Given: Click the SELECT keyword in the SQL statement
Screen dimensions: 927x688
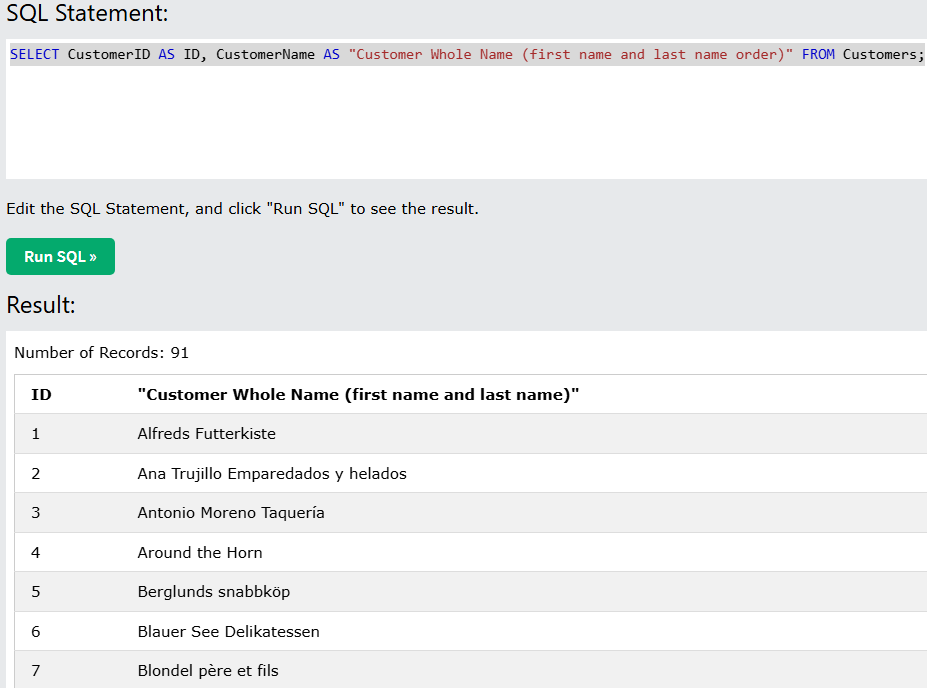Looking at the screenshot, I should click(34, 54).
